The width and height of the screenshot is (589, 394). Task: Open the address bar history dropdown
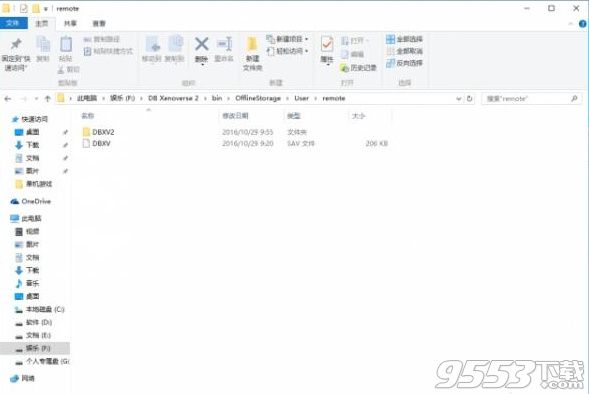point(458,99)
